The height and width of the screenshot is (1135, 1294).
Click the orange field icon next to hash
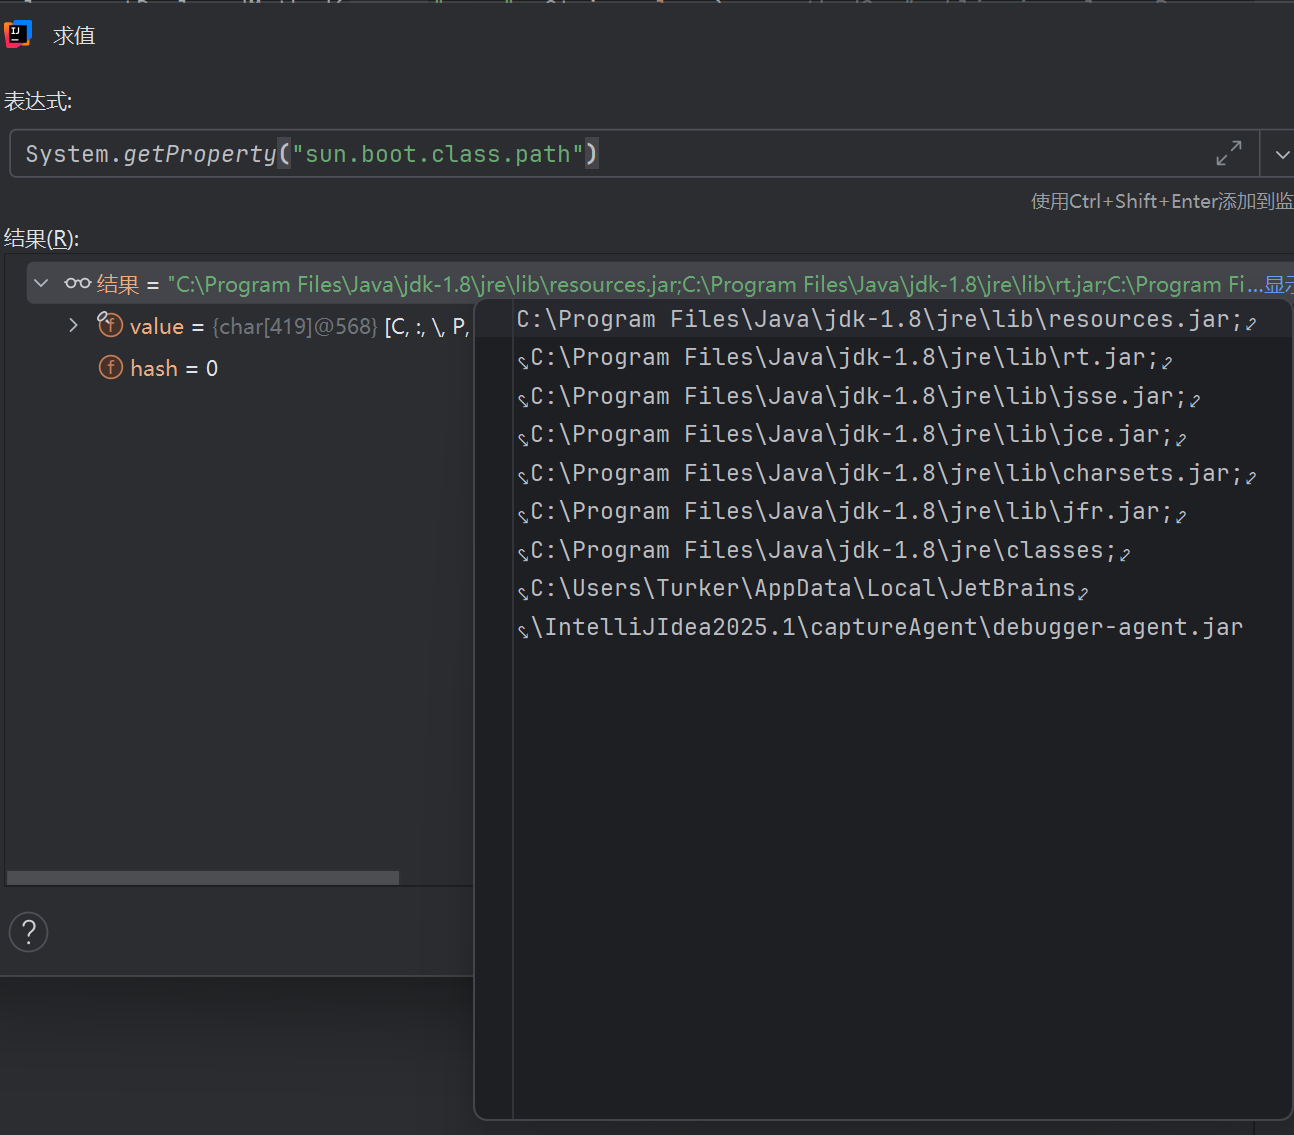click(x=111, y=367)
